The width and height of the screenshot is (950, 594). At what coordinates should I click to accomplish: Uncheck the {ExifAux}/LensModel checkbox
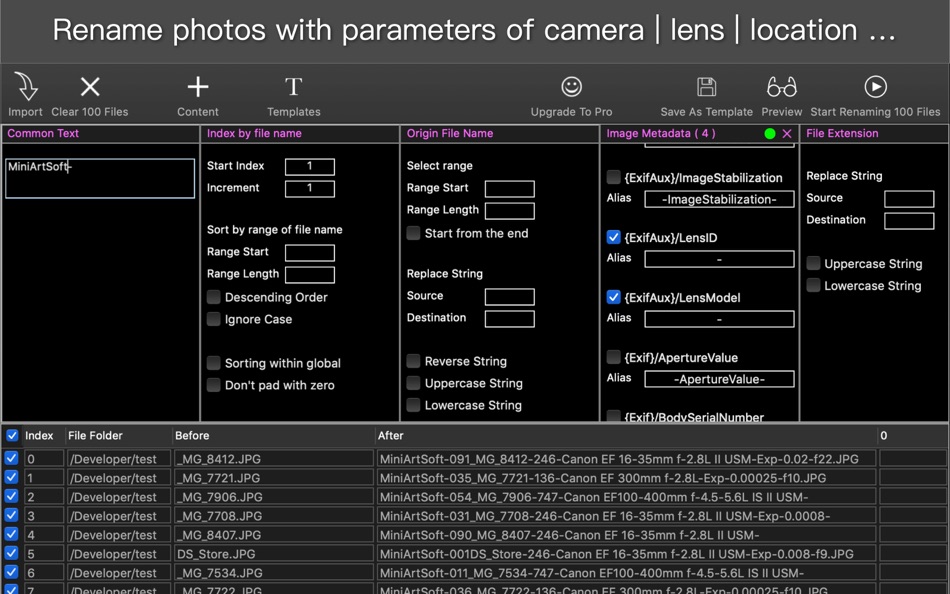tap(614, 297)
